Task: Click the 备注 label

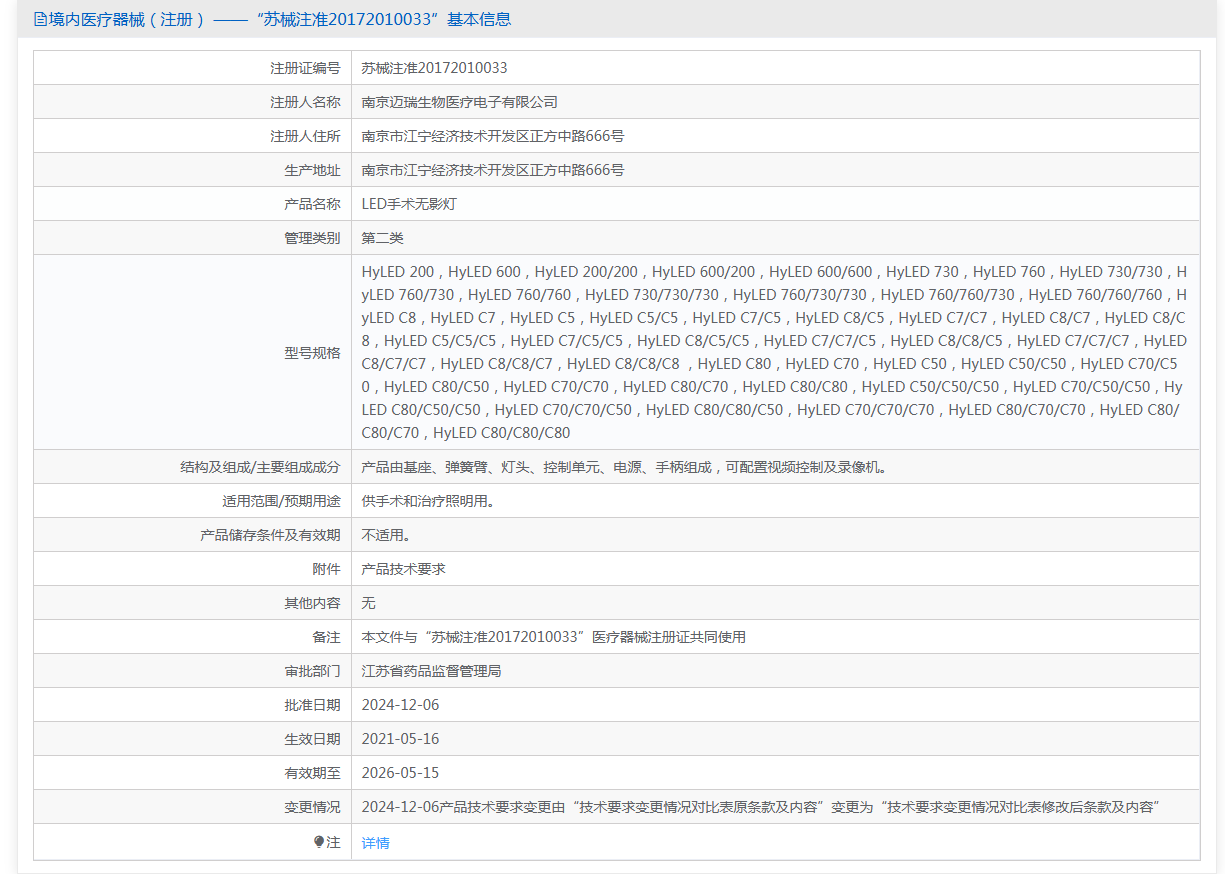Action: (326, 637)
